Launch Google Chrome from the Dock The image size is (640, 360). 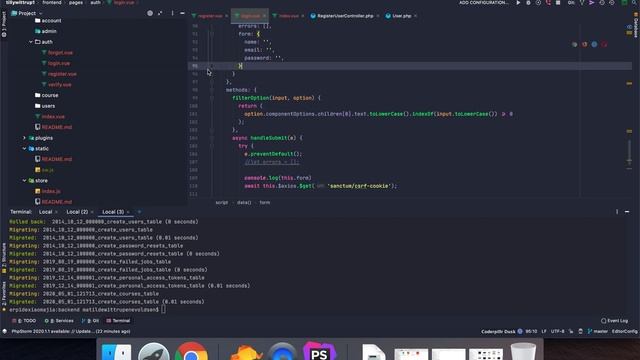tap(191, 352)
